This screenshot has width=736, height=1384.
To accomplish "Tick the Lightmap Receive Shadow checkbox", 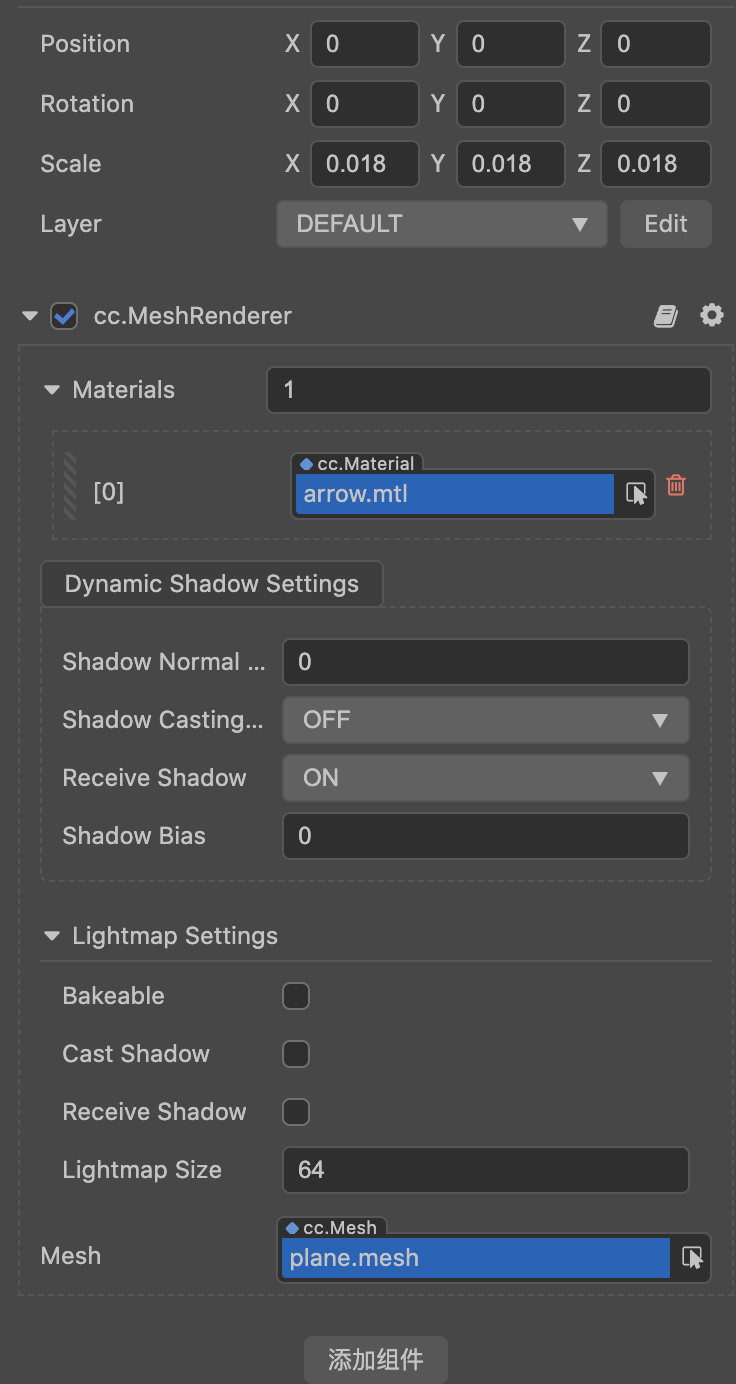I will 296,1112.
